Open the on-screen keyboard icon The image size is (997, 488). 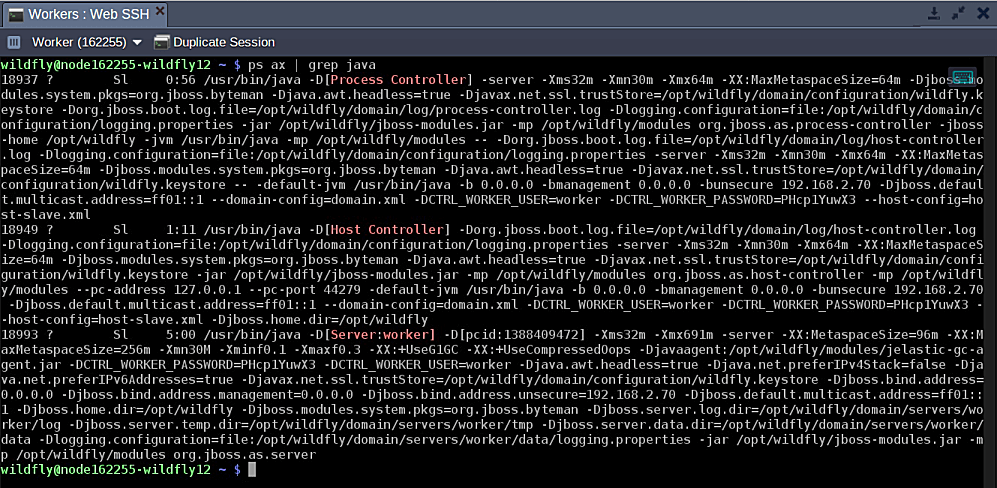click(x=961, y=76)
